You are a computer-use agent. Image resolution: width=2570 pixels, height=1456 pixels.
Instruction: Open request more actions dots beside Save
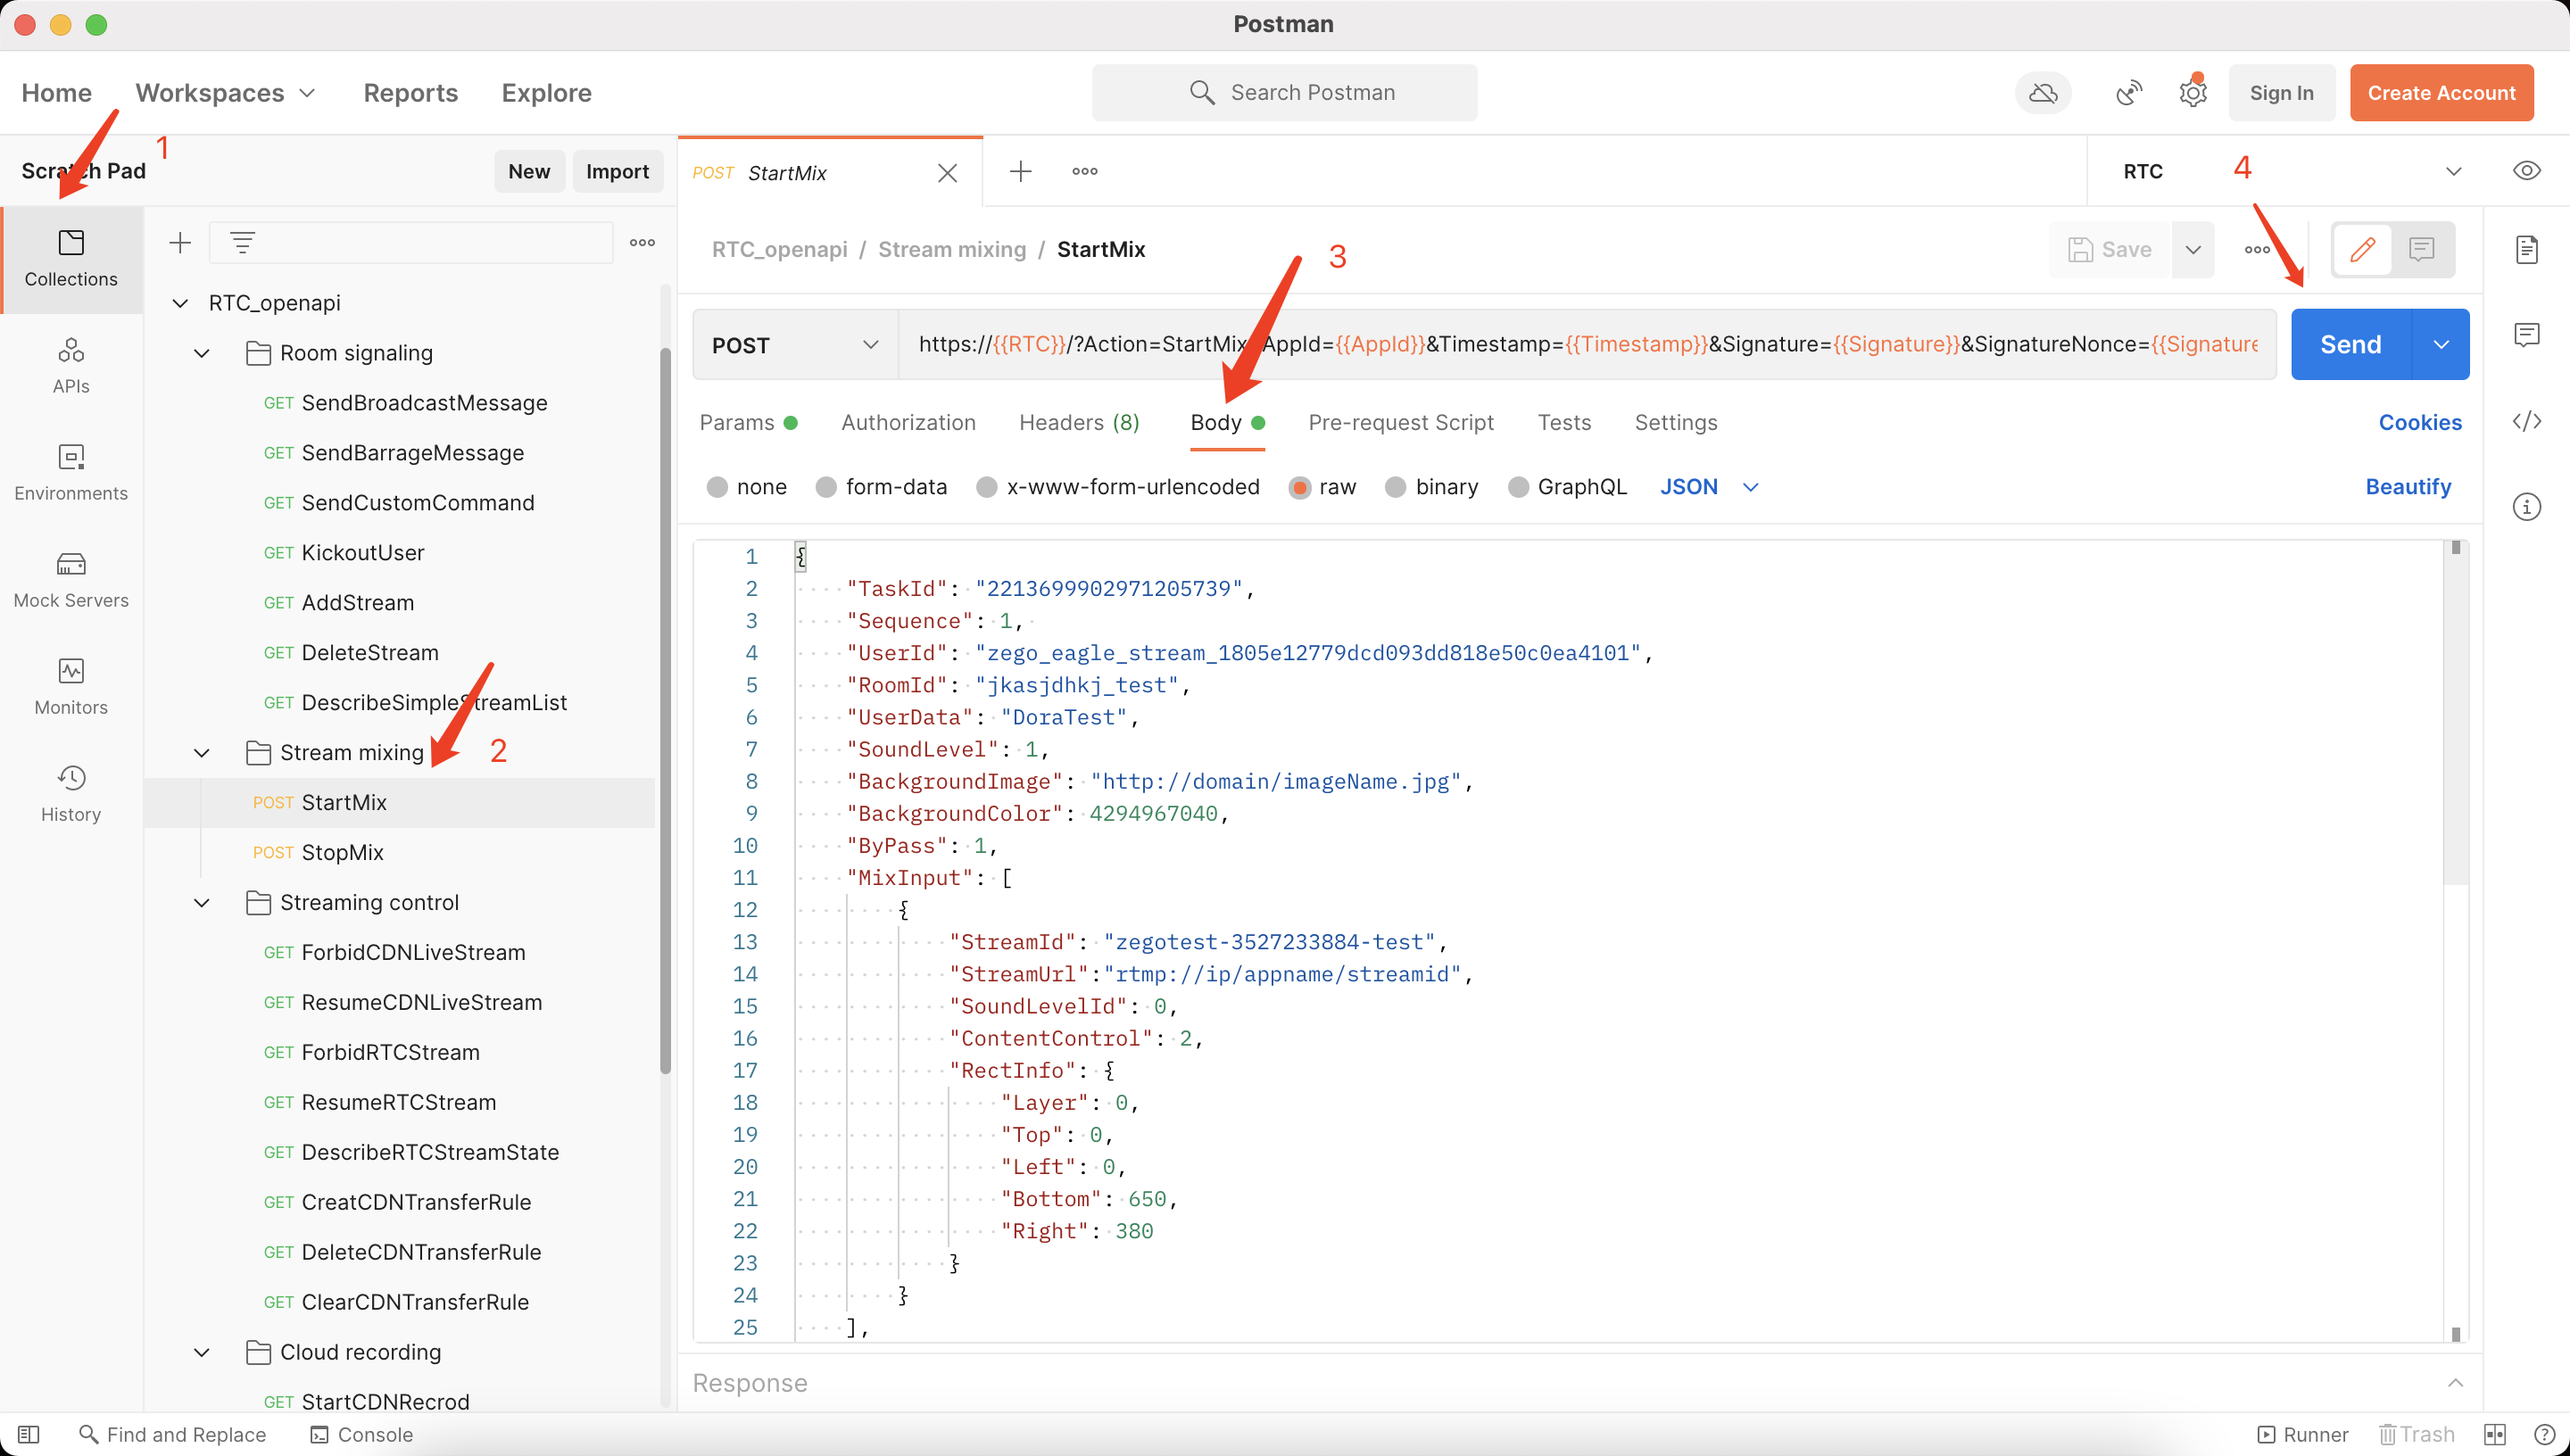tap(2256, 249)
